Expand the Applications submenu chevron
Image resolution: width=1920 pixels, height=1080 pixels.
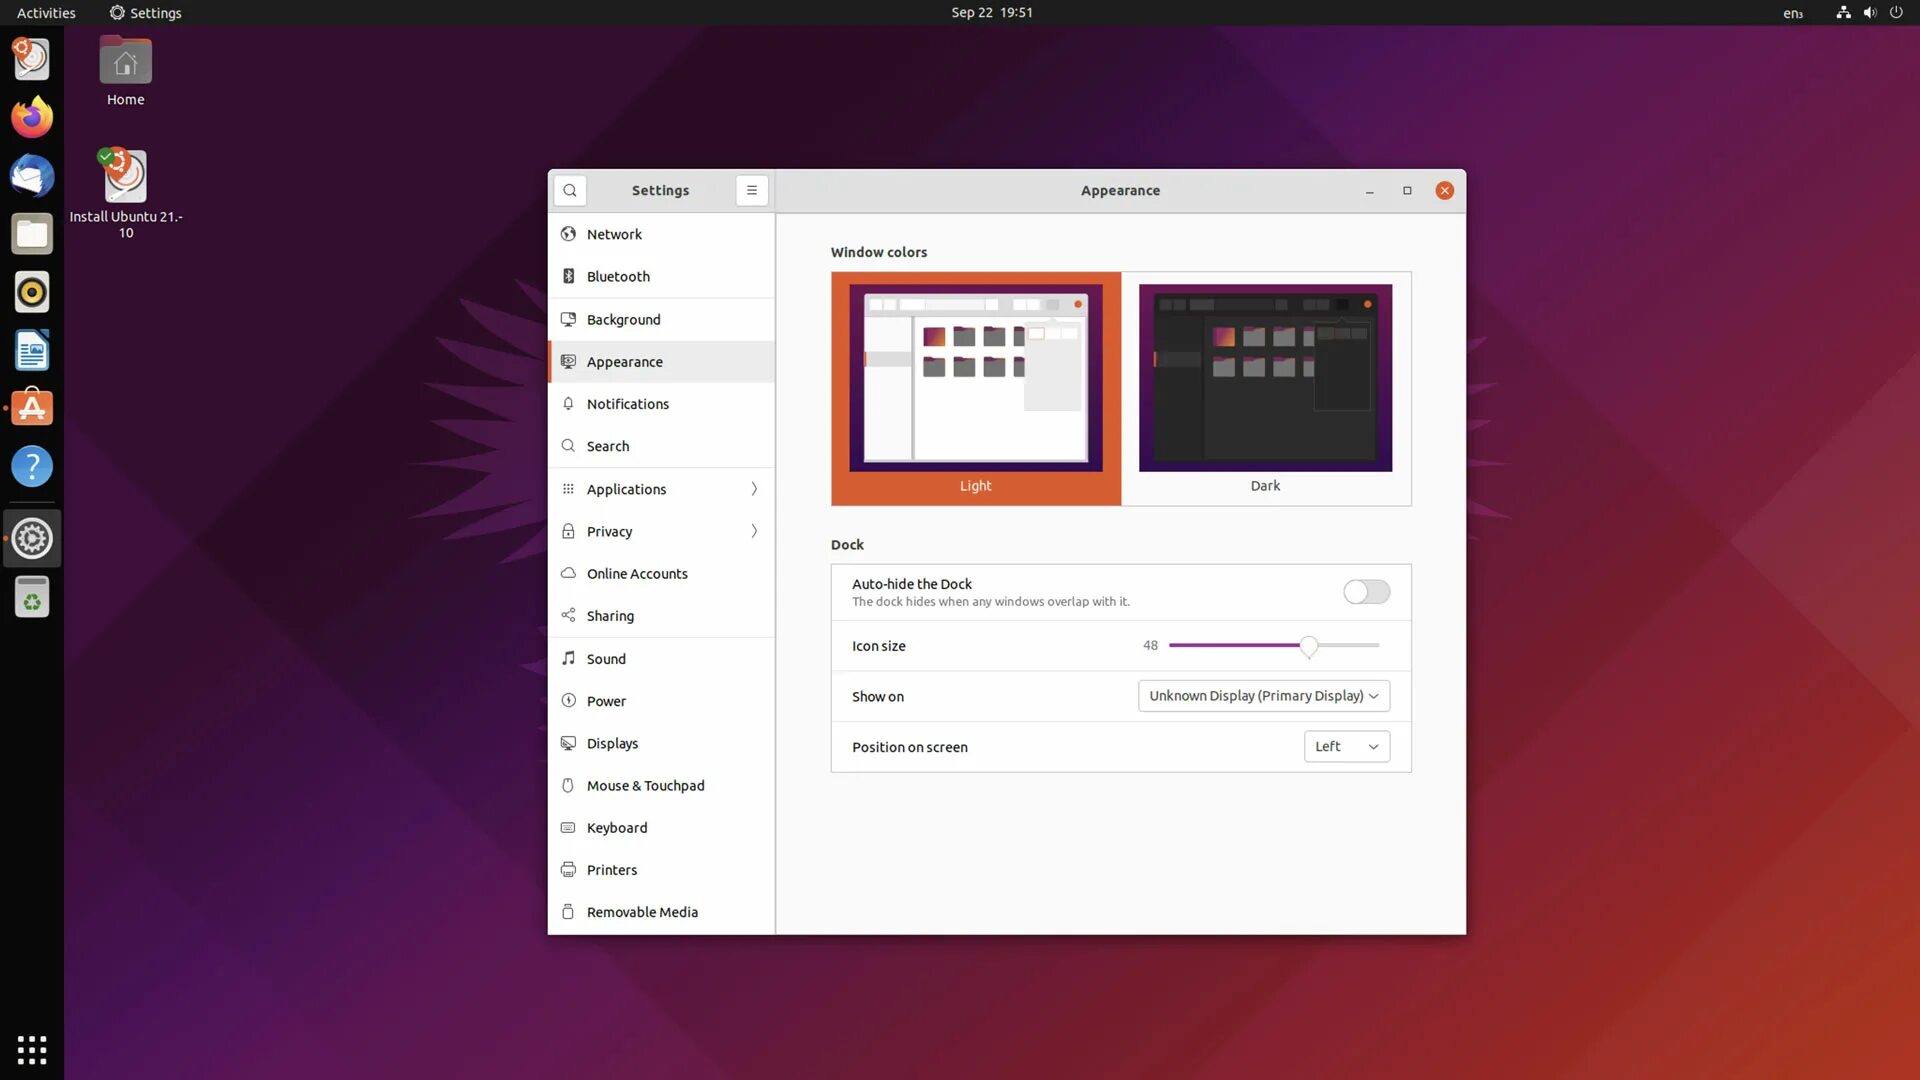click(754, 489)
